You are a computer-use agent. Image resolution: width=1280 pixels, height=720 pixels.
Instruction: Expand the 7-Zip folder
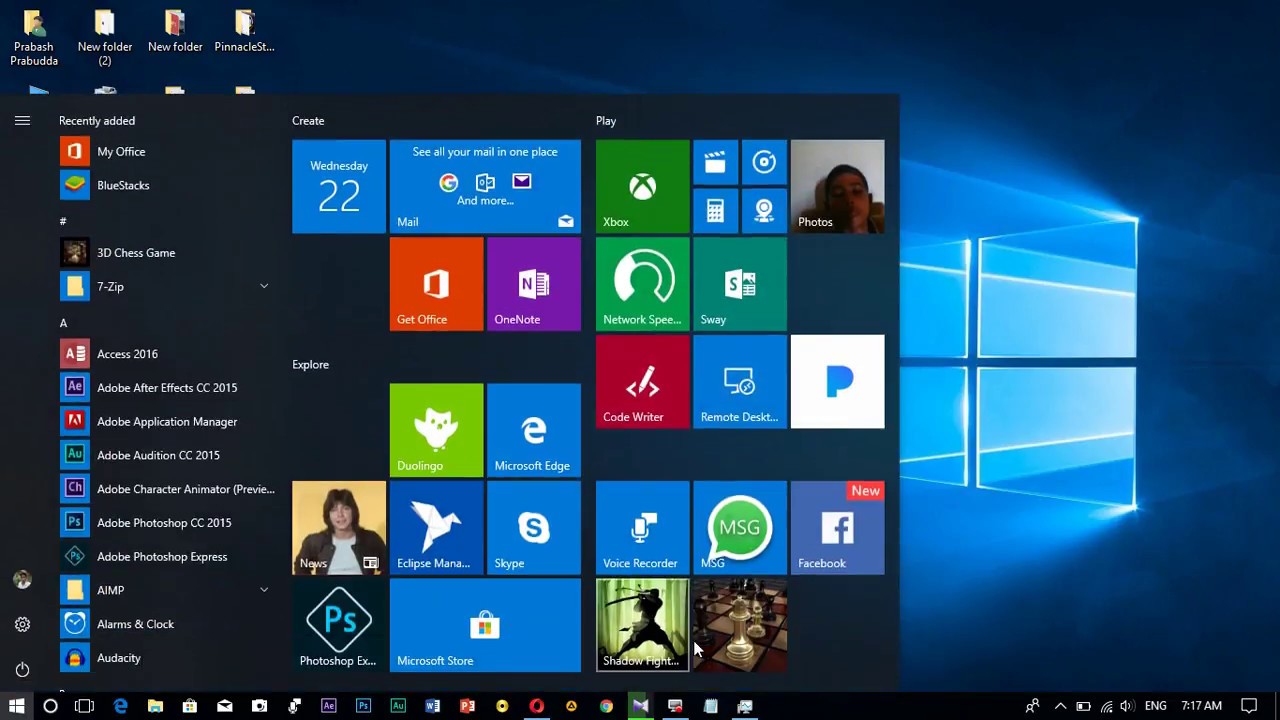click(264, 287)
